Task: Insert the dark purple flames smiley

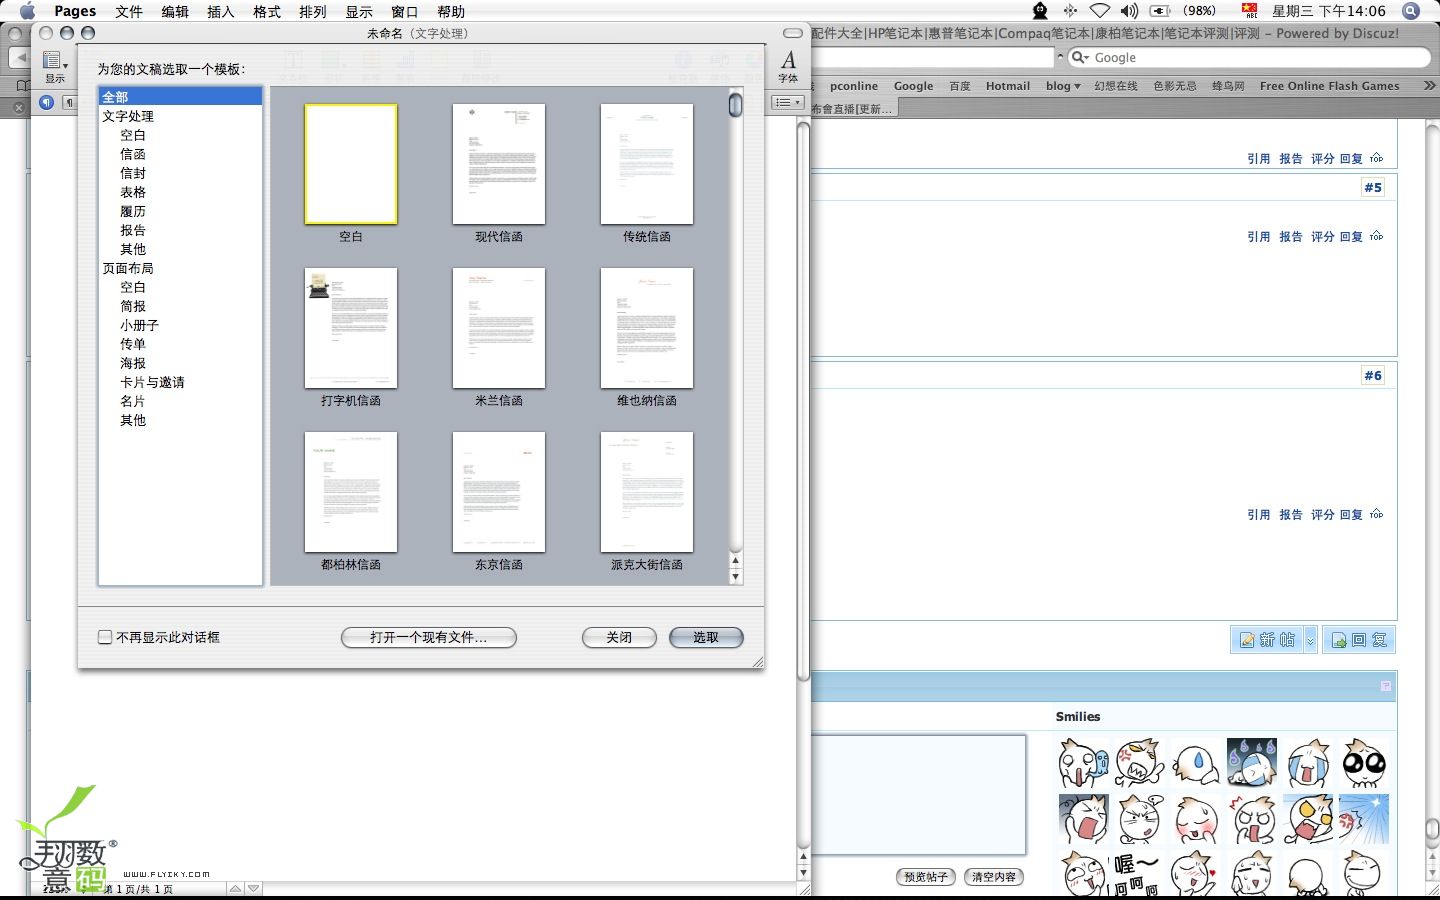Action: 1252,764
